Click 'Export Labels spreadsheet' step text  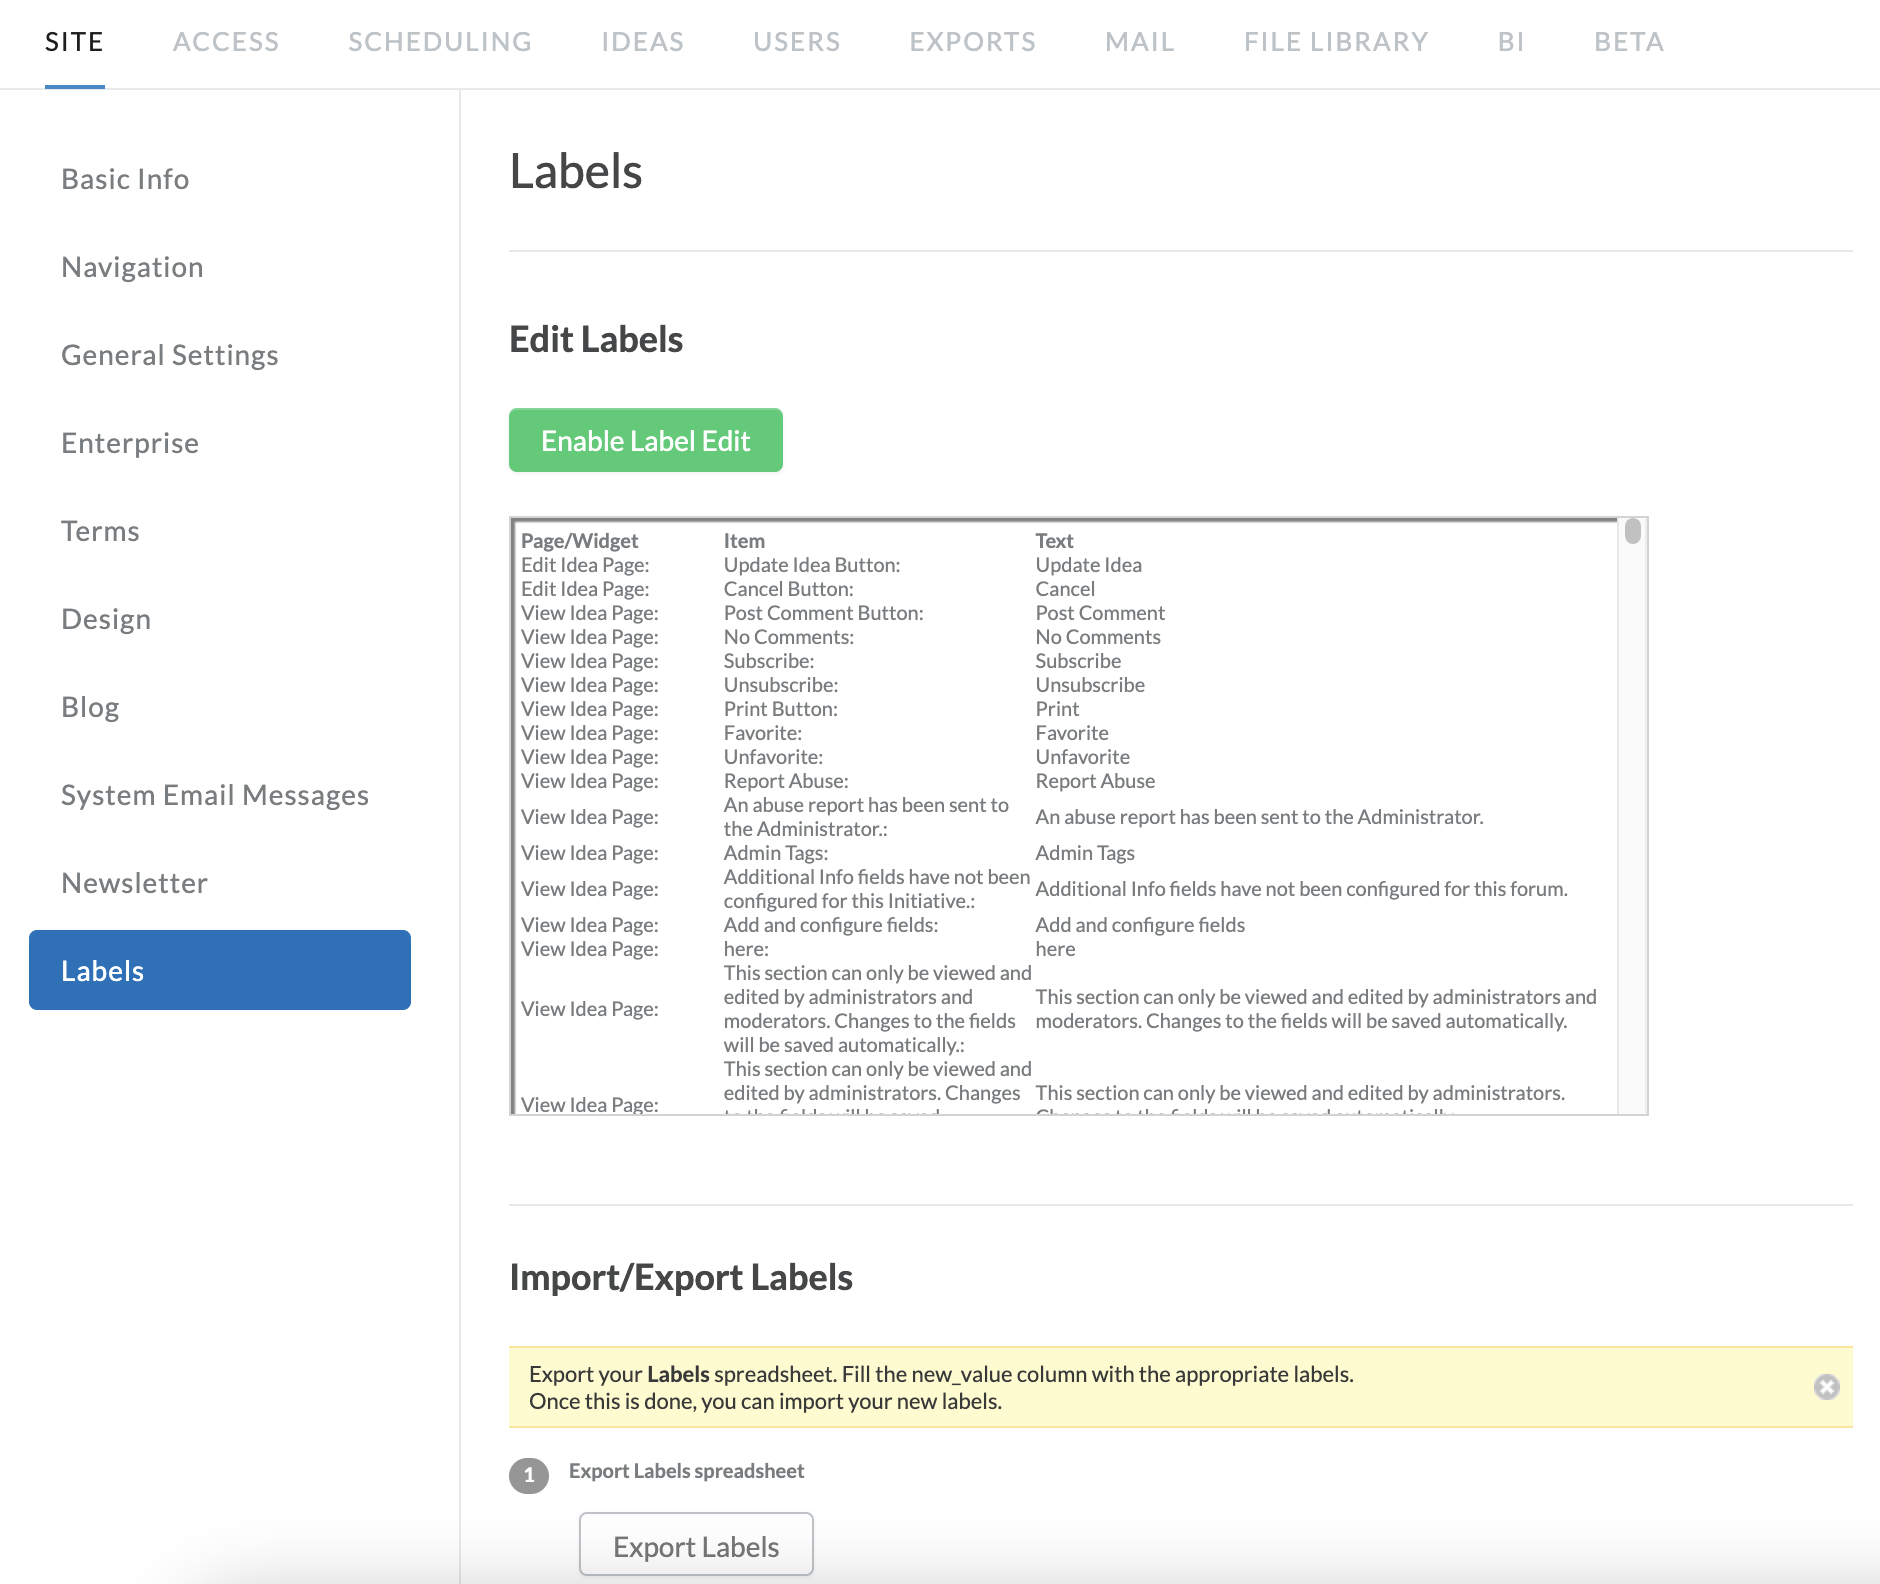point(686,1471)
